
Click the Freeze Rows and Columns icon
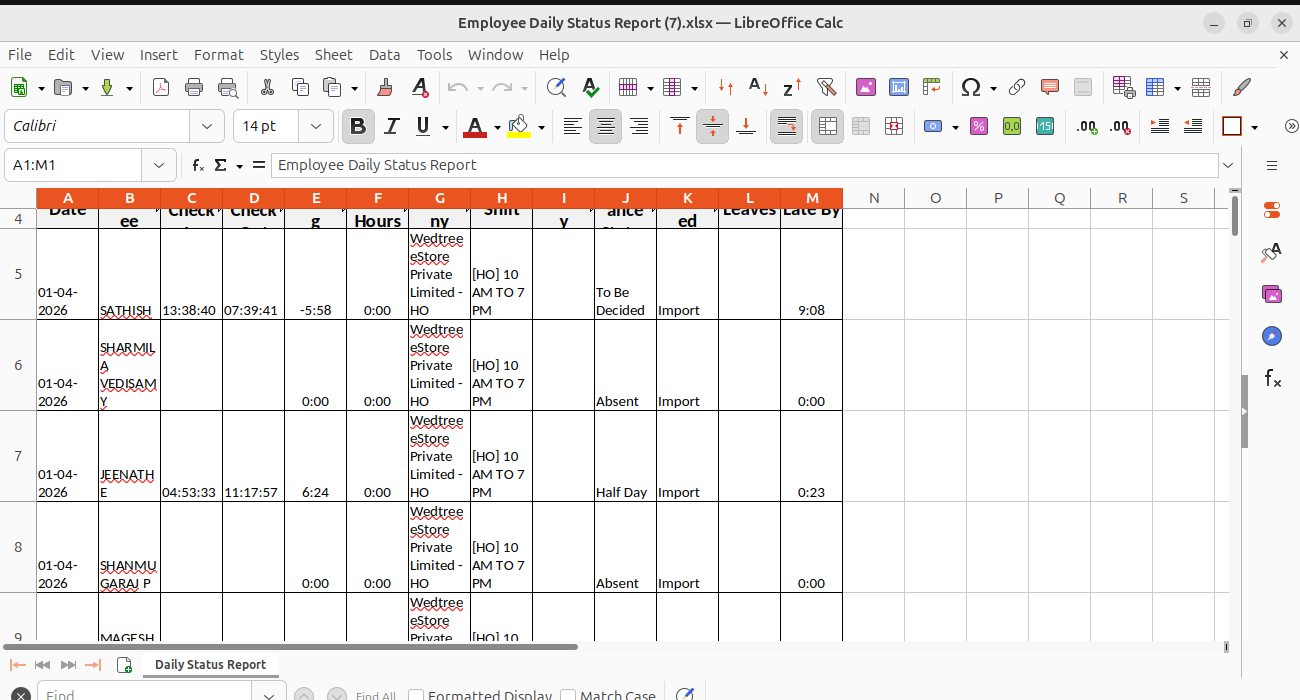1156,87
